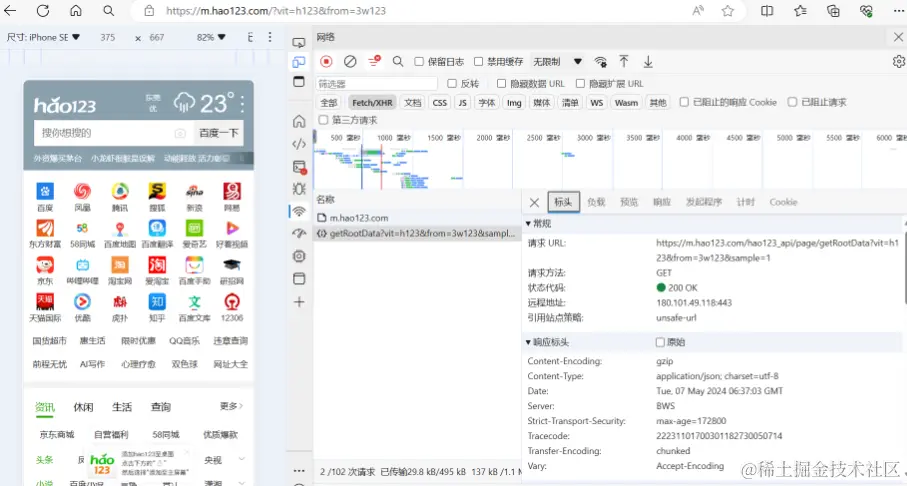Open Welcome home tool in DevTools sidebar
The width and height of the screenshot is (907, 486).
pyautogui.click(x=299, y=121)
